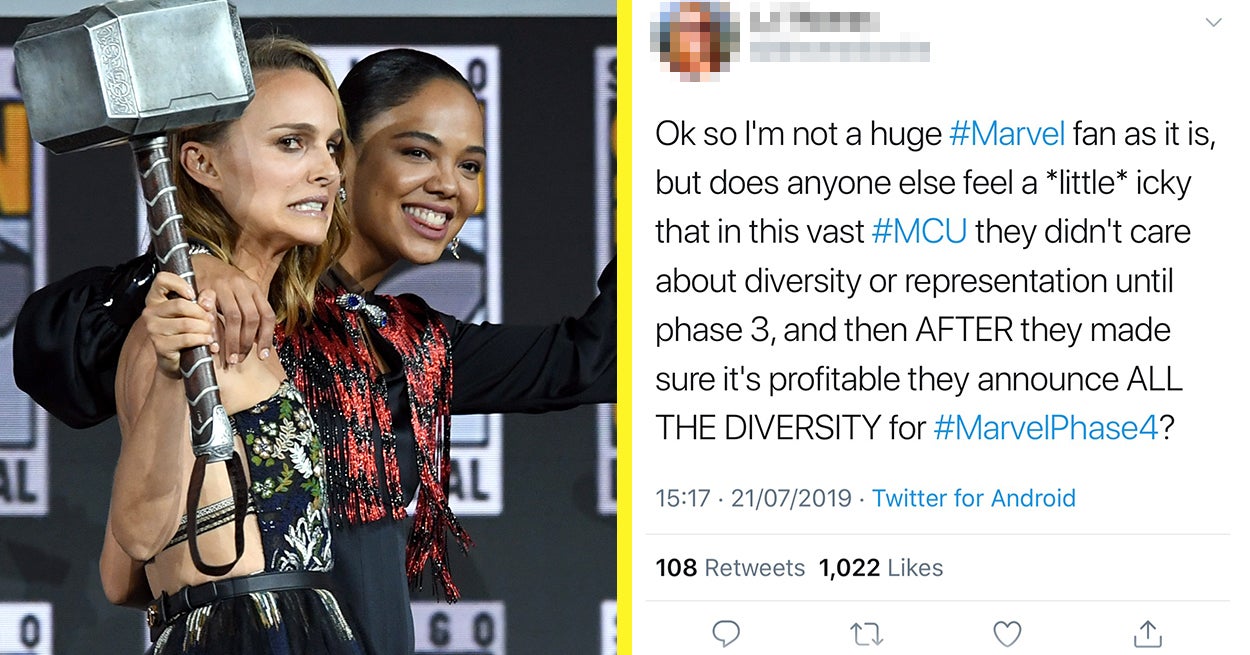Open the #MarvelPhase4 hashtag
This screenshot has width=1250, height=655.
point(1045,427)
